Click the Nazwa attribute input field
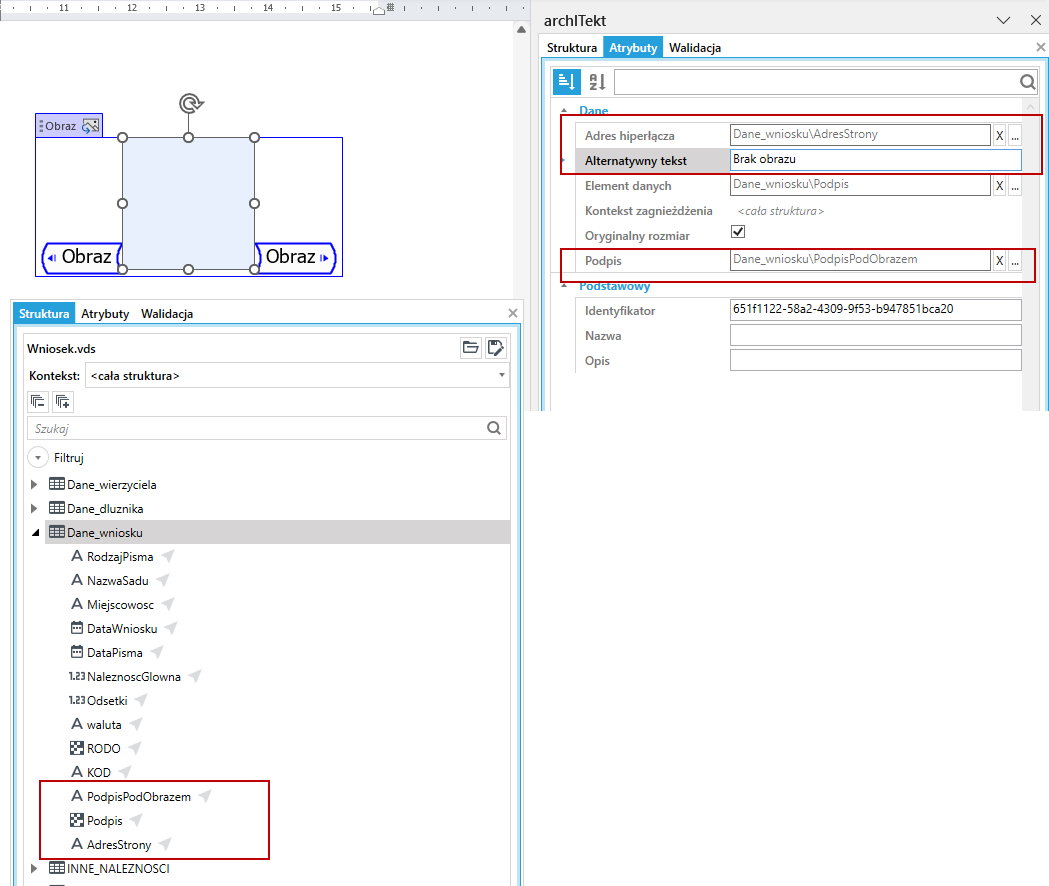The image size is (1049, 886). 876,335
